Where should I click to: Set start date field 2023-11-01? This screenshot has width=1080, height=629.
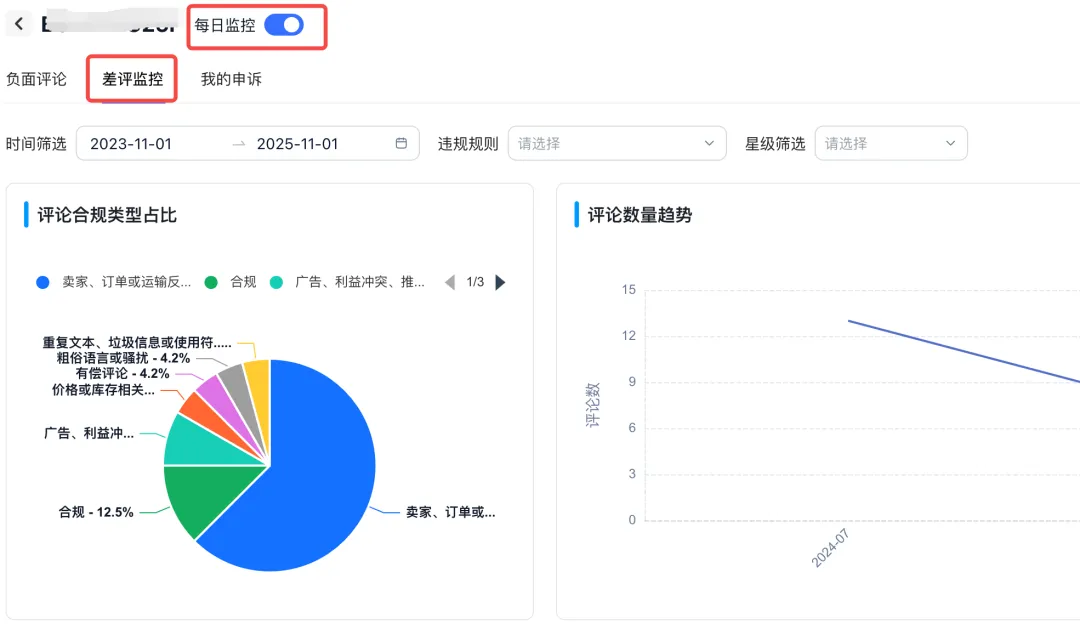[x=131, y=144]
